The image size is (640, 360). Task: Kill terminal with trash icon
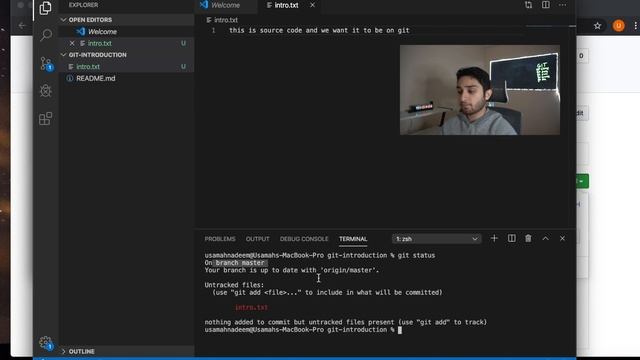pos(528,238)
